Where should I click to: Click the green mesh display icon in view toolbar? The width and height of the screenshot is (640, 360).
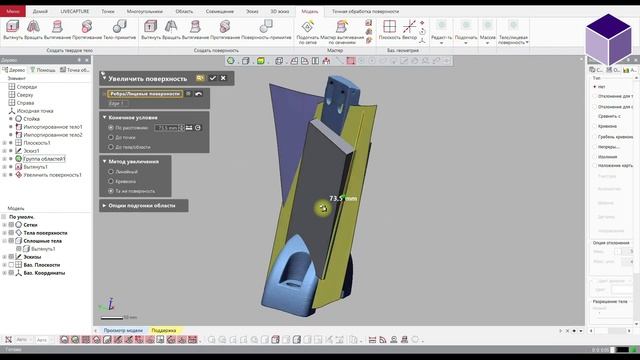(x=231, y=61)
